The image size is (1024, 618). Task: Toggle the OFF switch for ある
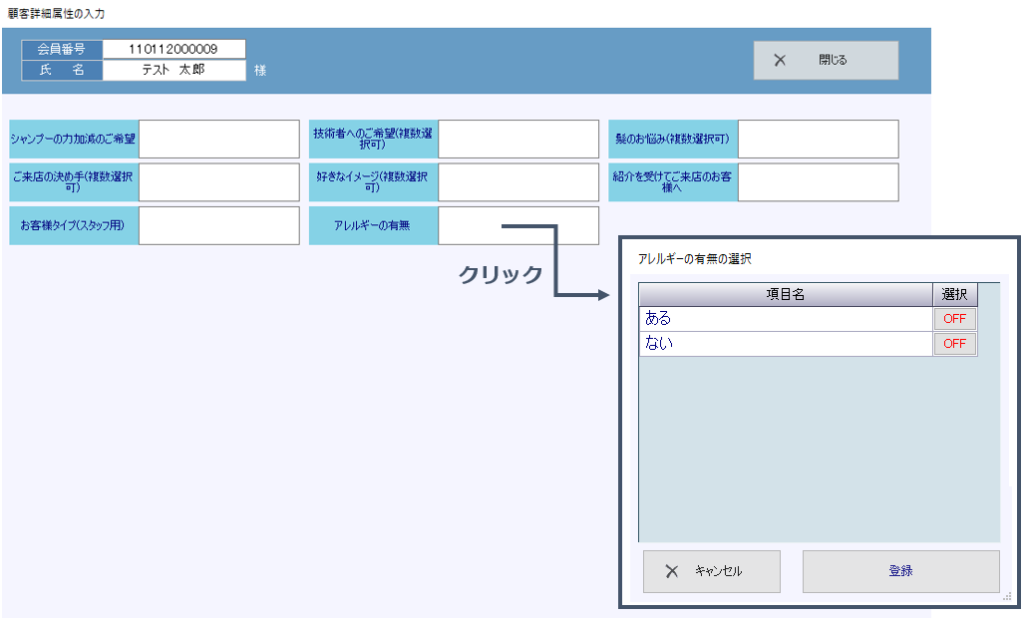954,319
